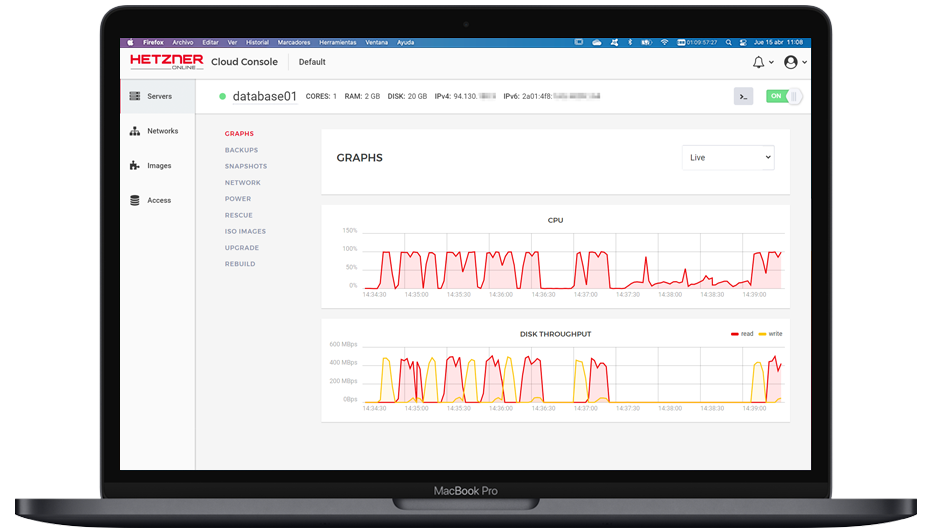This screenshot has width=931, height=532.
Task: Open the Marcadores menu
Action: pyautogui.click(x=294, y=42)
